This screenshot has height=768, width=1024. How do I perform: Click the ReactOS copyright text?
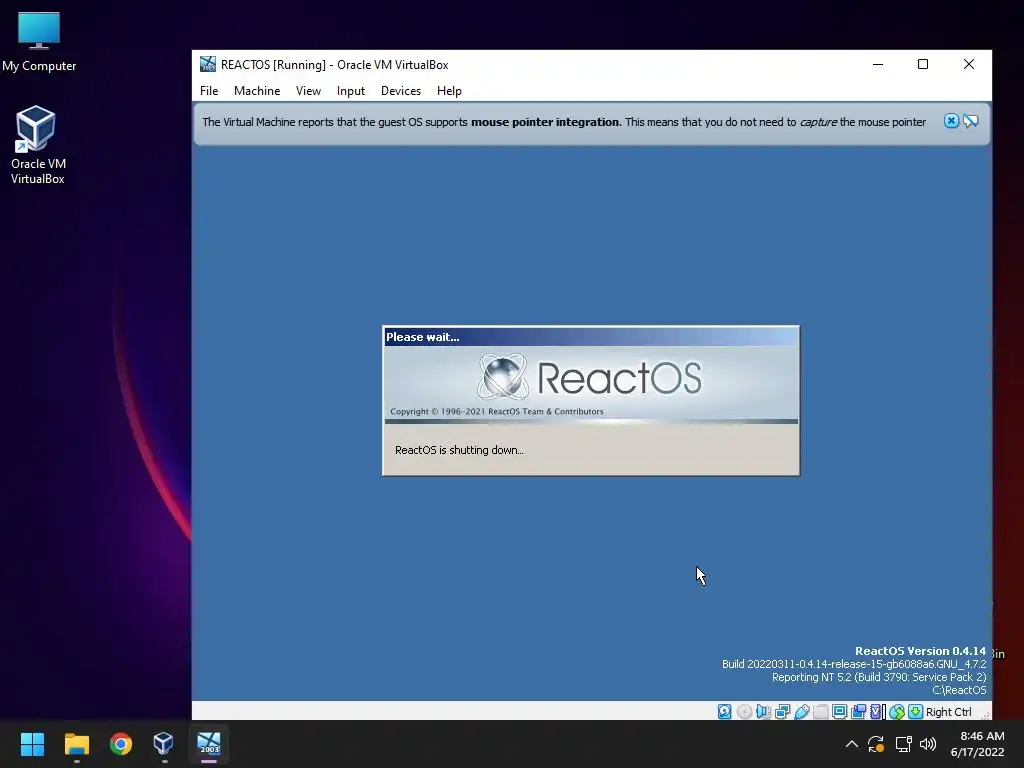[x=497, y=411]
